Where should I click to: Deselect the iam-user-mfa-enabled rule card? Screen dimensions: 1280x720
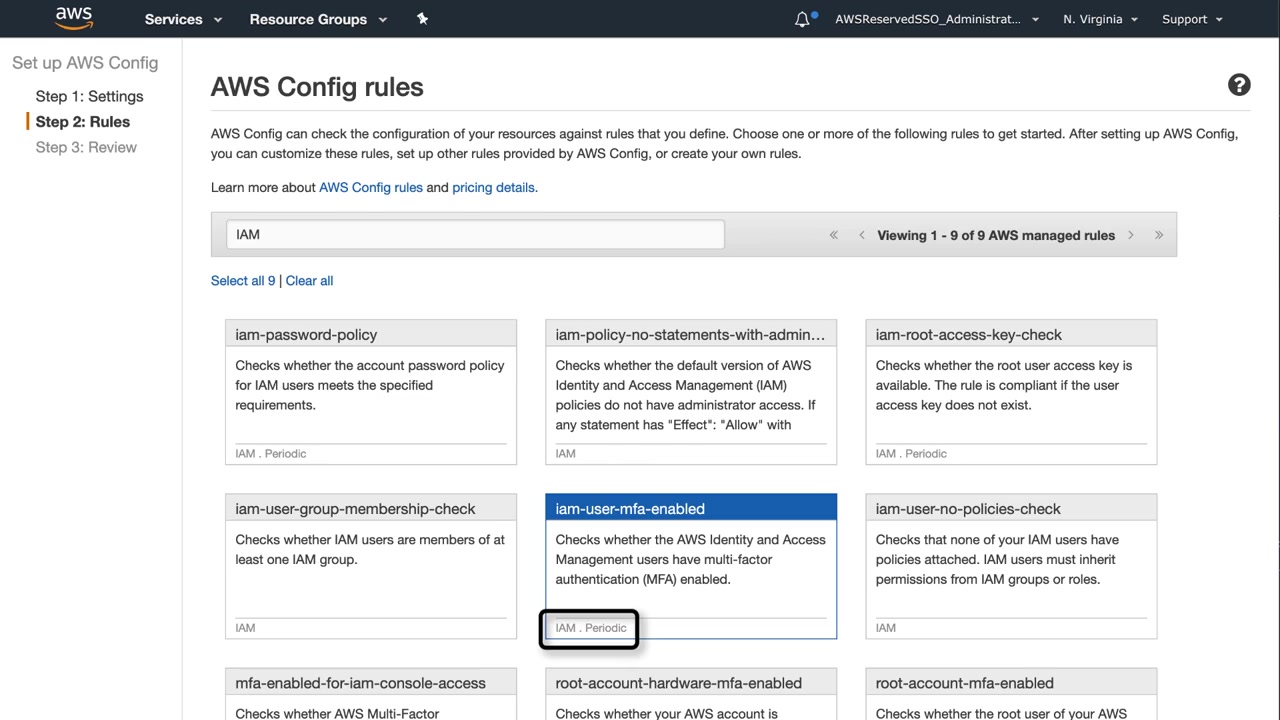(x=690, y=565)
